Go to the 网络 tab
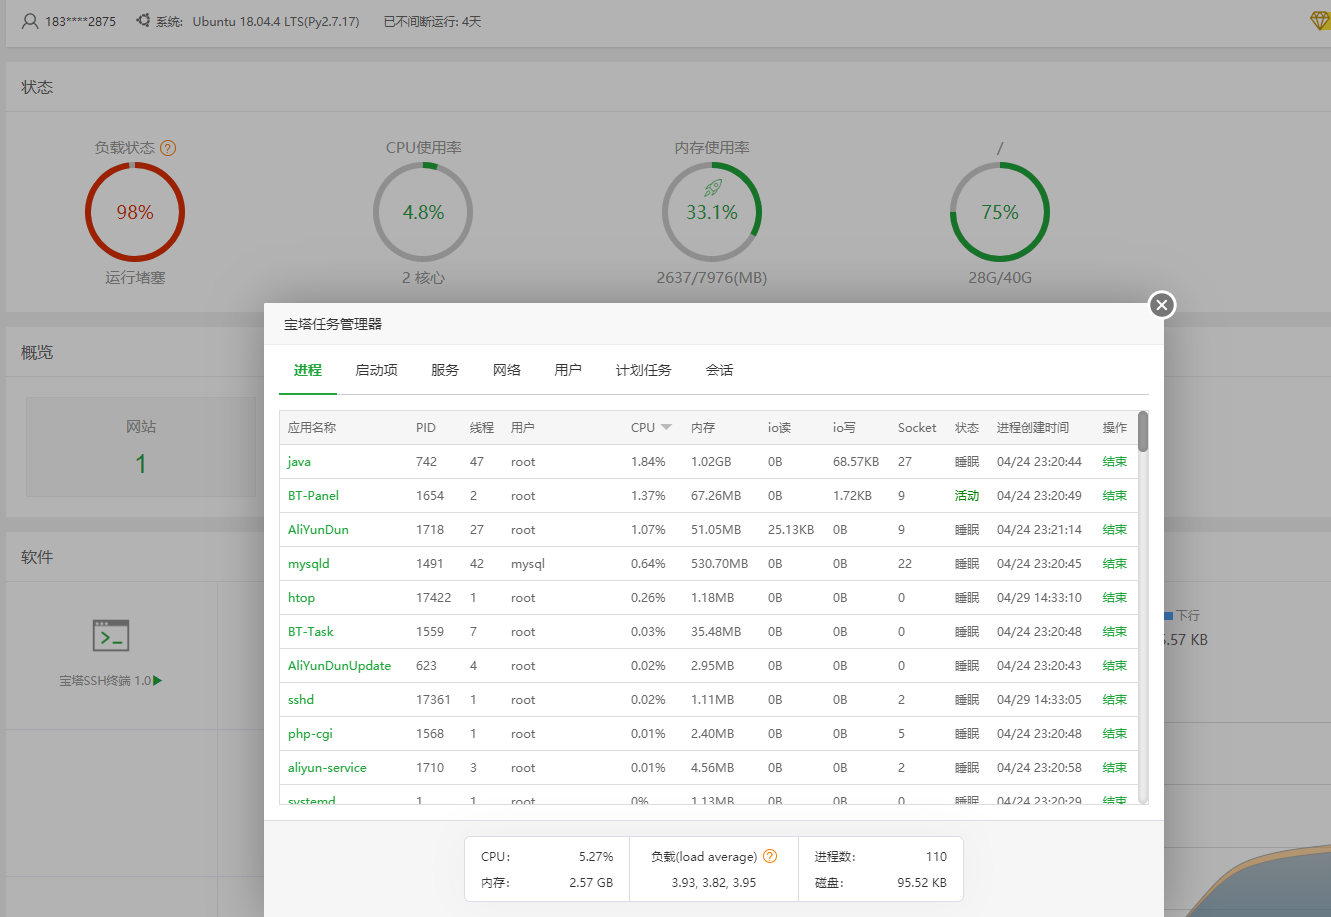The image size is (1331, 917). pos(507,370)
